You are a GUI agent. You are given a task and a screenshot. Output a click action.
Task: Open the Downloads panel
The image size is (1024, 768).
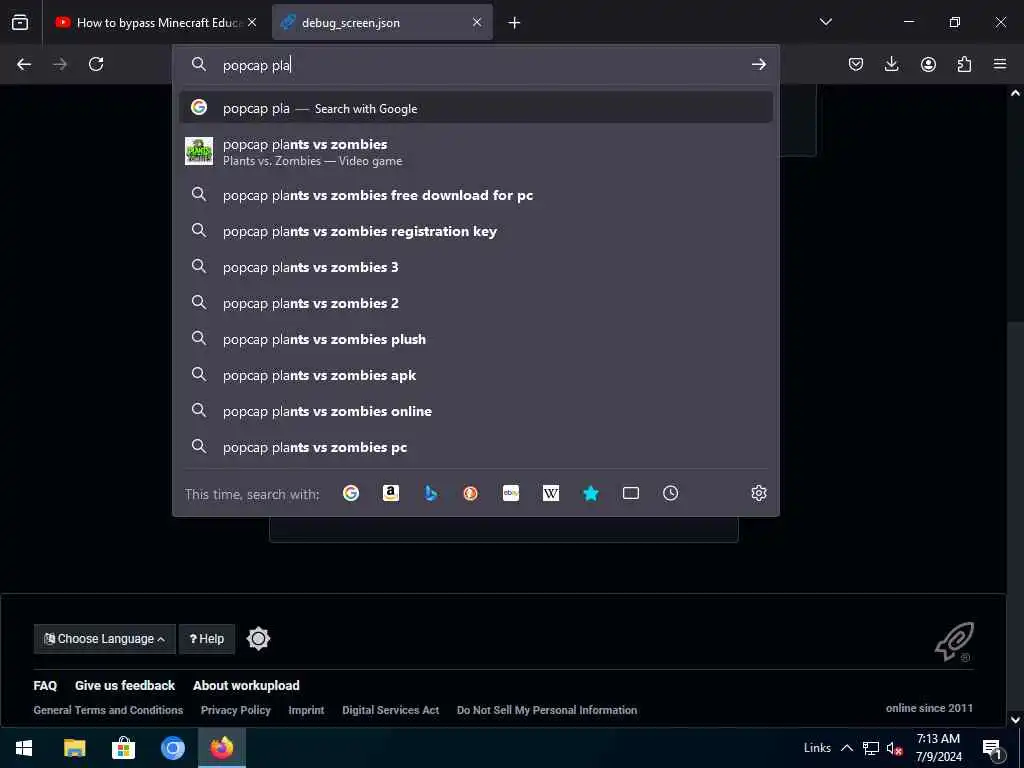coord(891,64)
